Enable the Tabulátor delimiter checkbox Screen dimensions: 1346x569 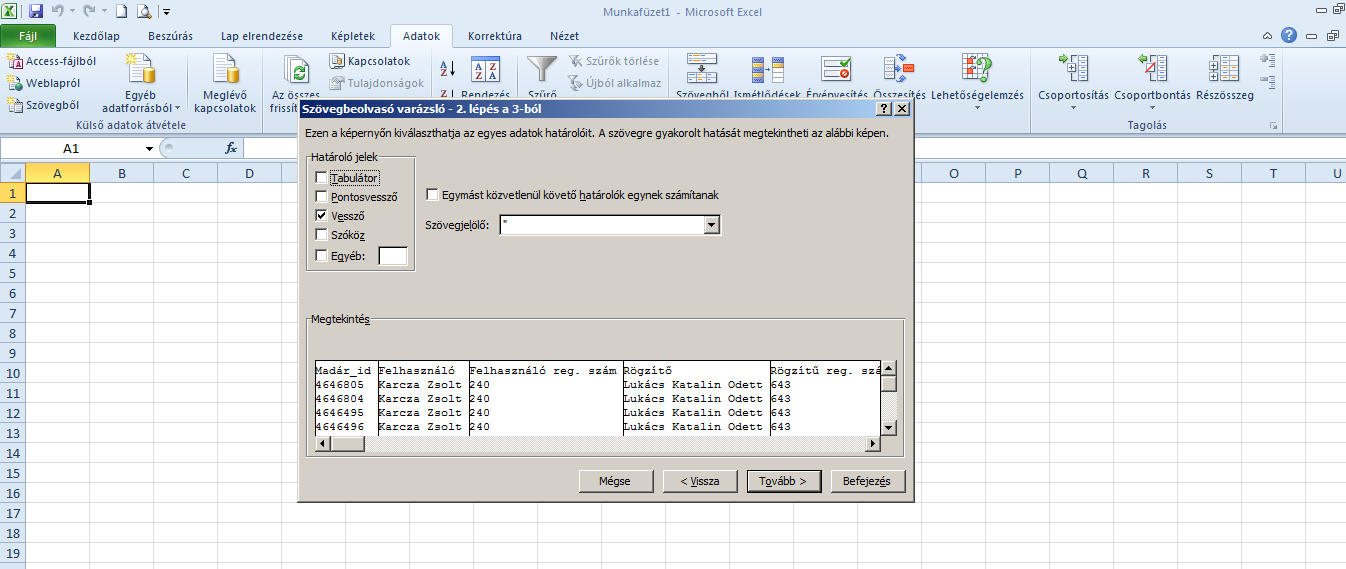click(321, 178)
